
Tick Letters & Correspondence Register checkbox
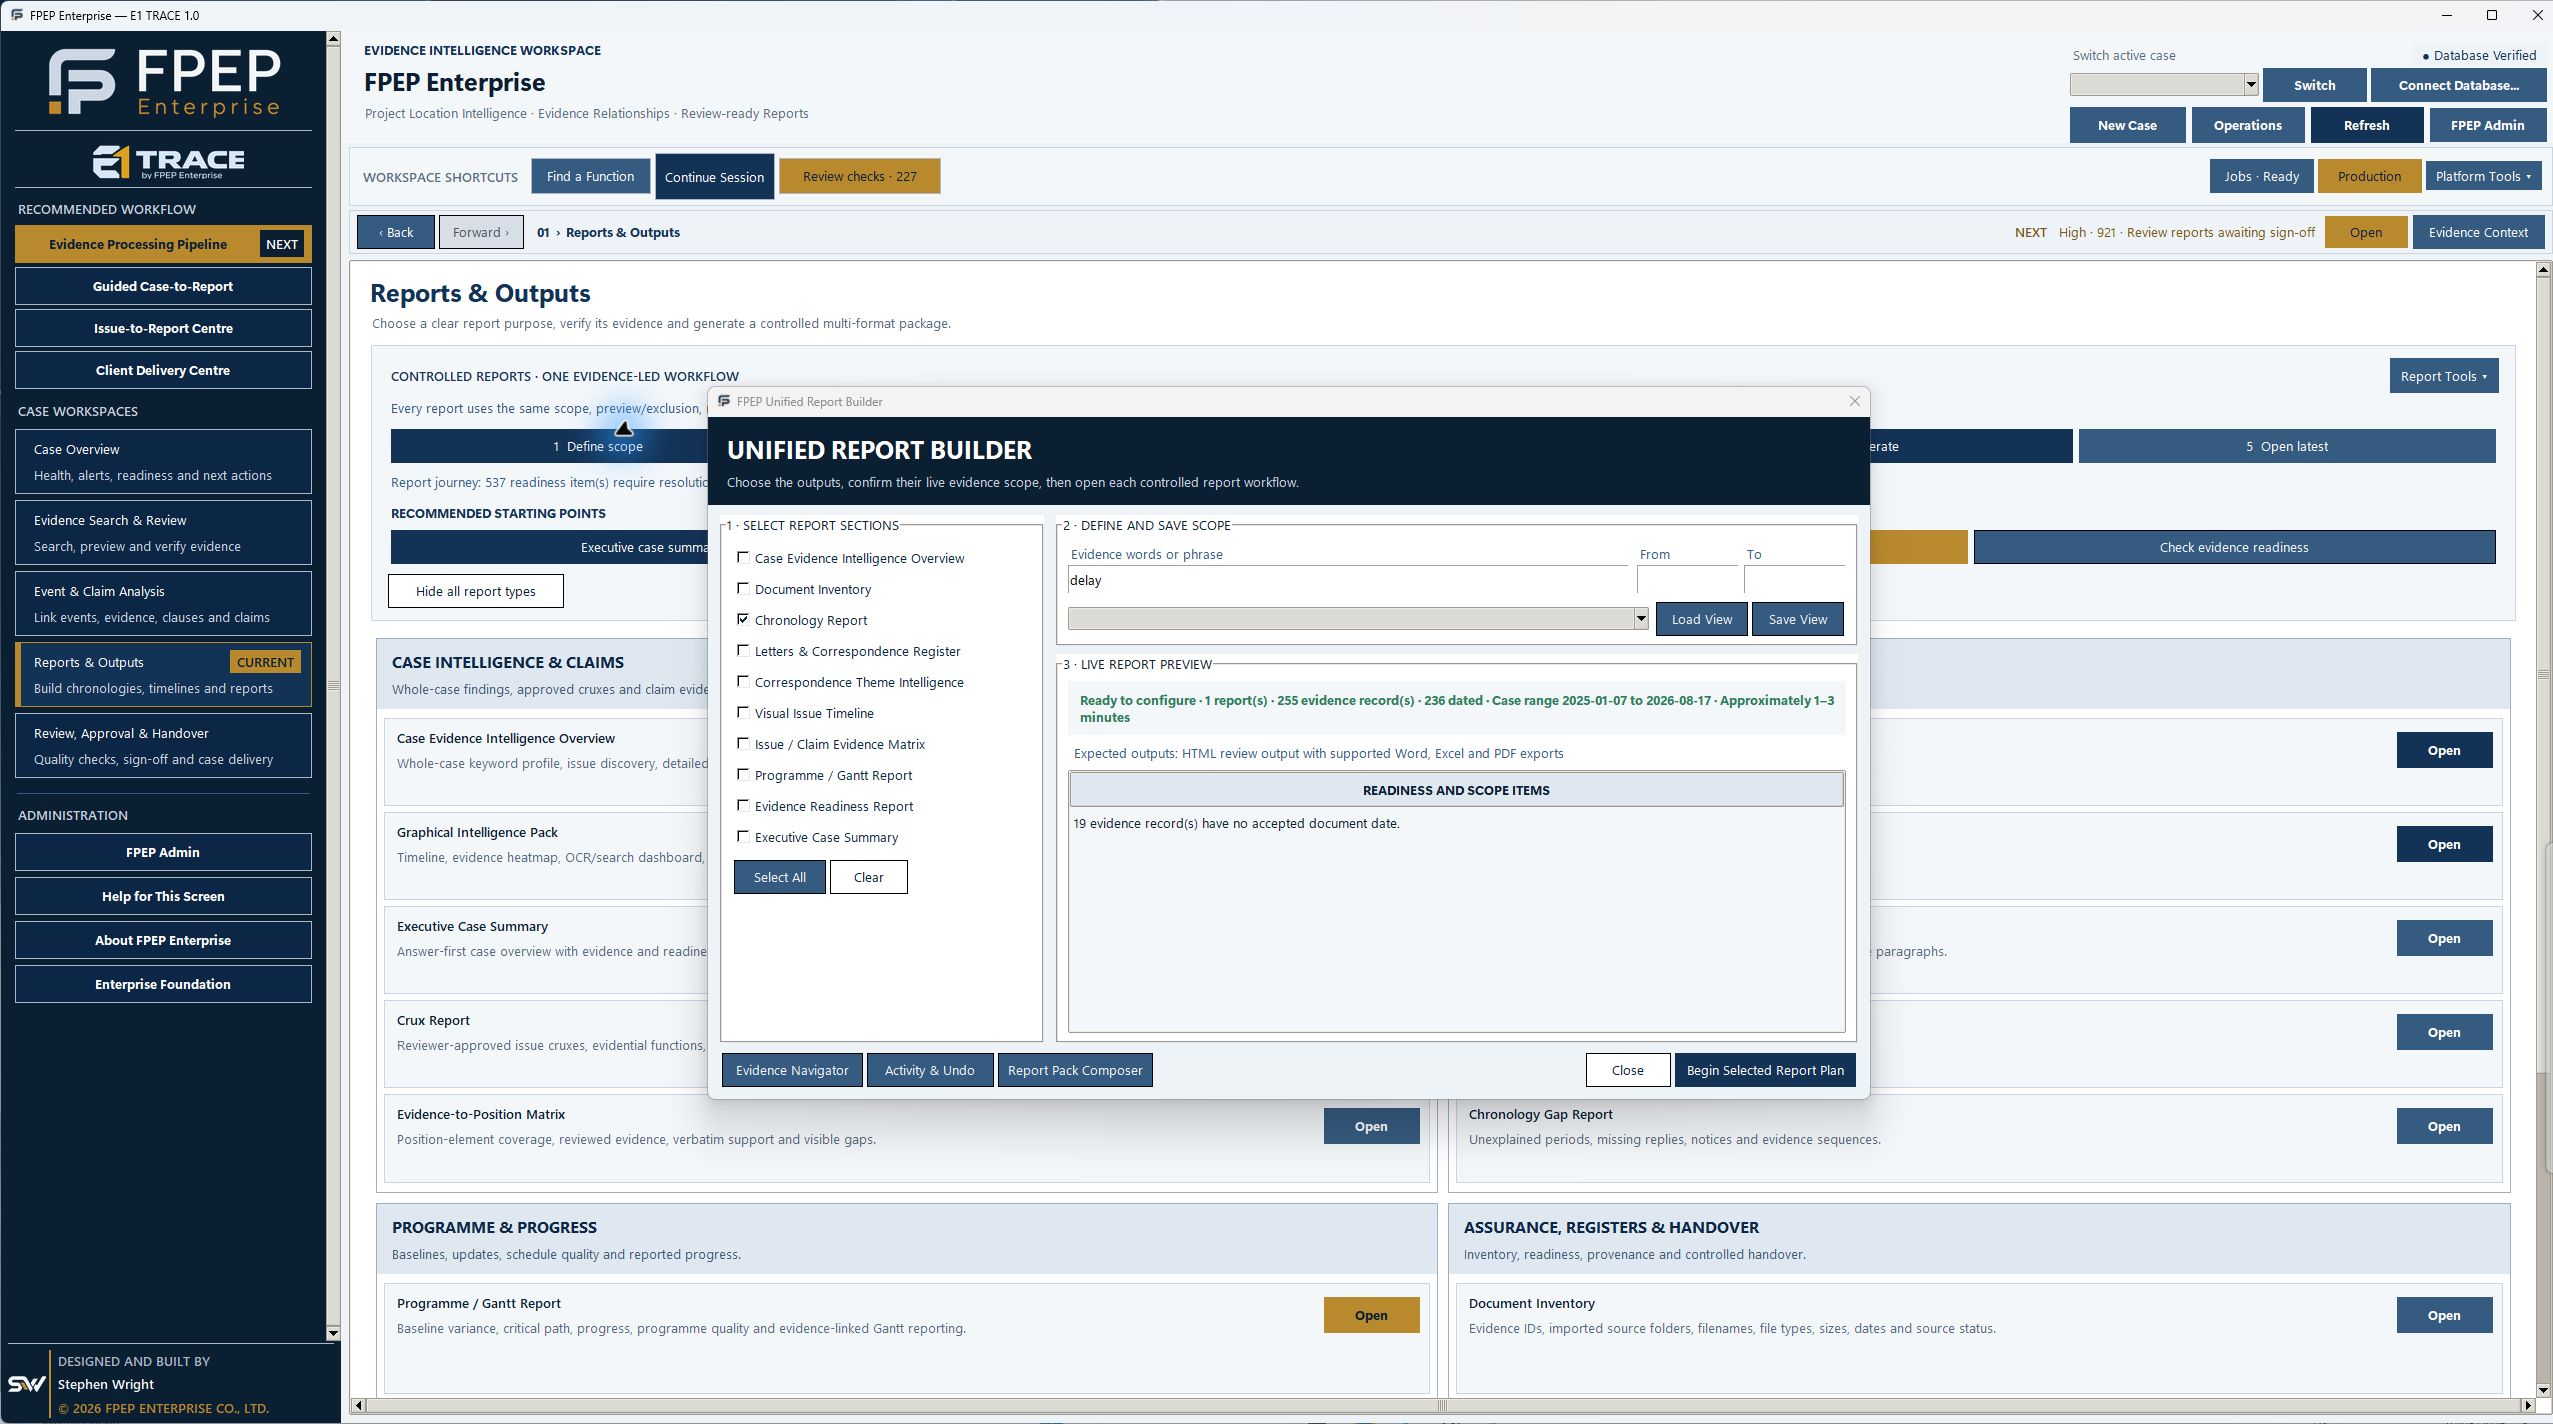click(x=743, y=651)
